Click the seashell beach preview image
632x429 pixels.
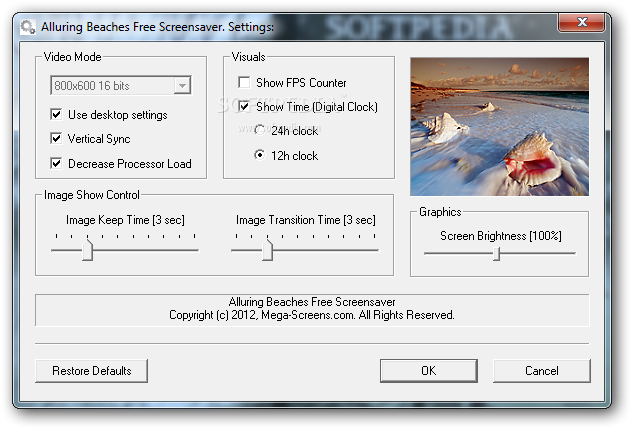[499, 127]
